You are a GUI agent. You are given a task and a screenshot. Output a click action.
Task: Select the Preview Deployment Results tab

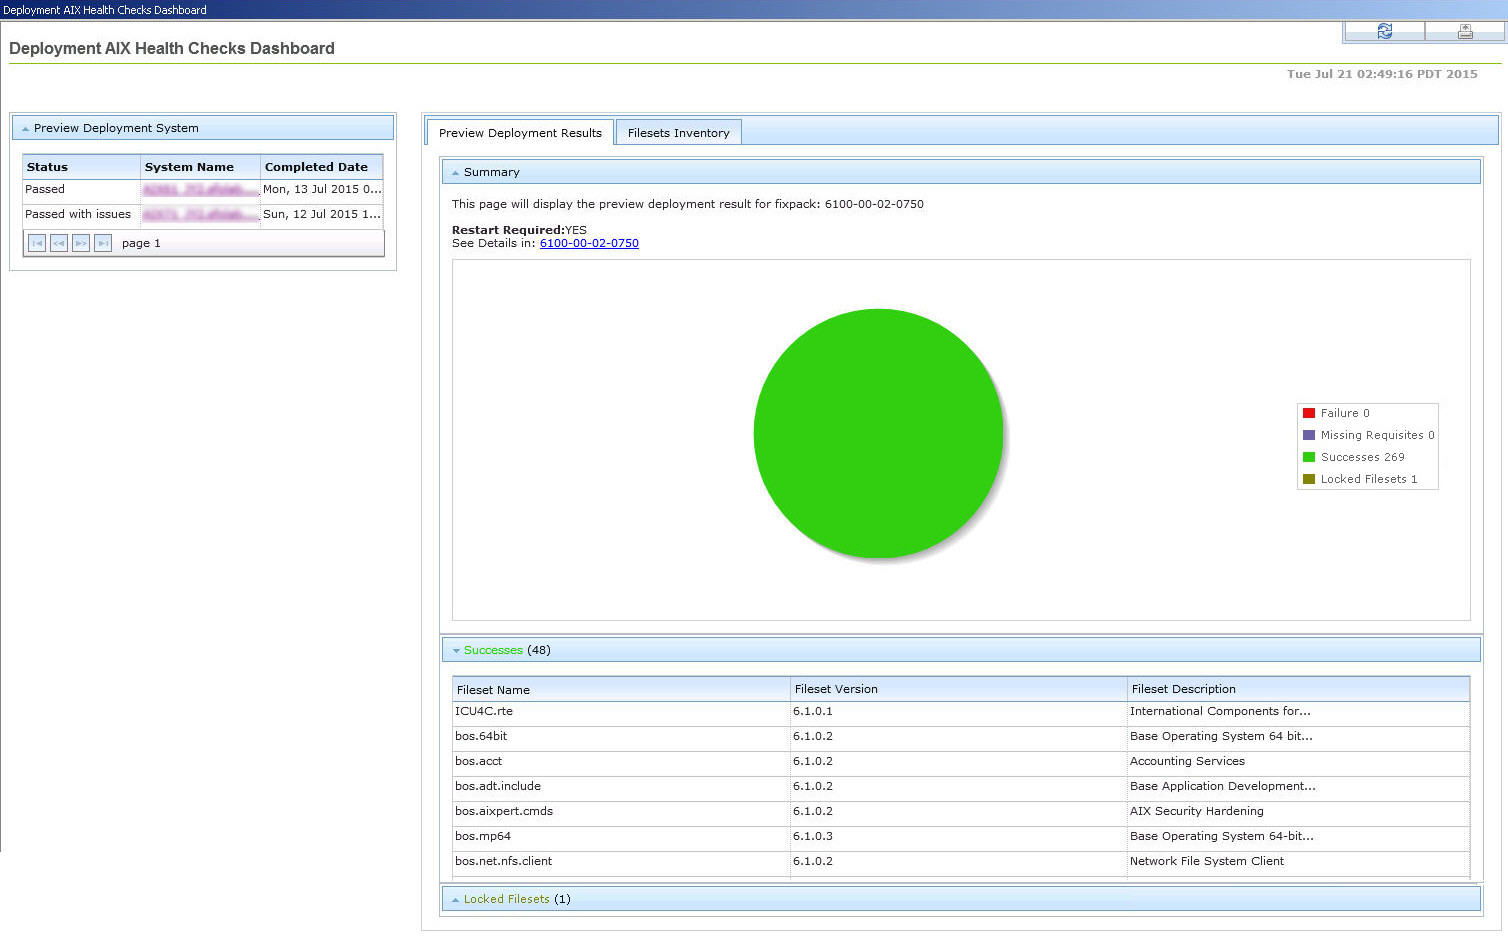pyautogui.click(x=520, y=133)
